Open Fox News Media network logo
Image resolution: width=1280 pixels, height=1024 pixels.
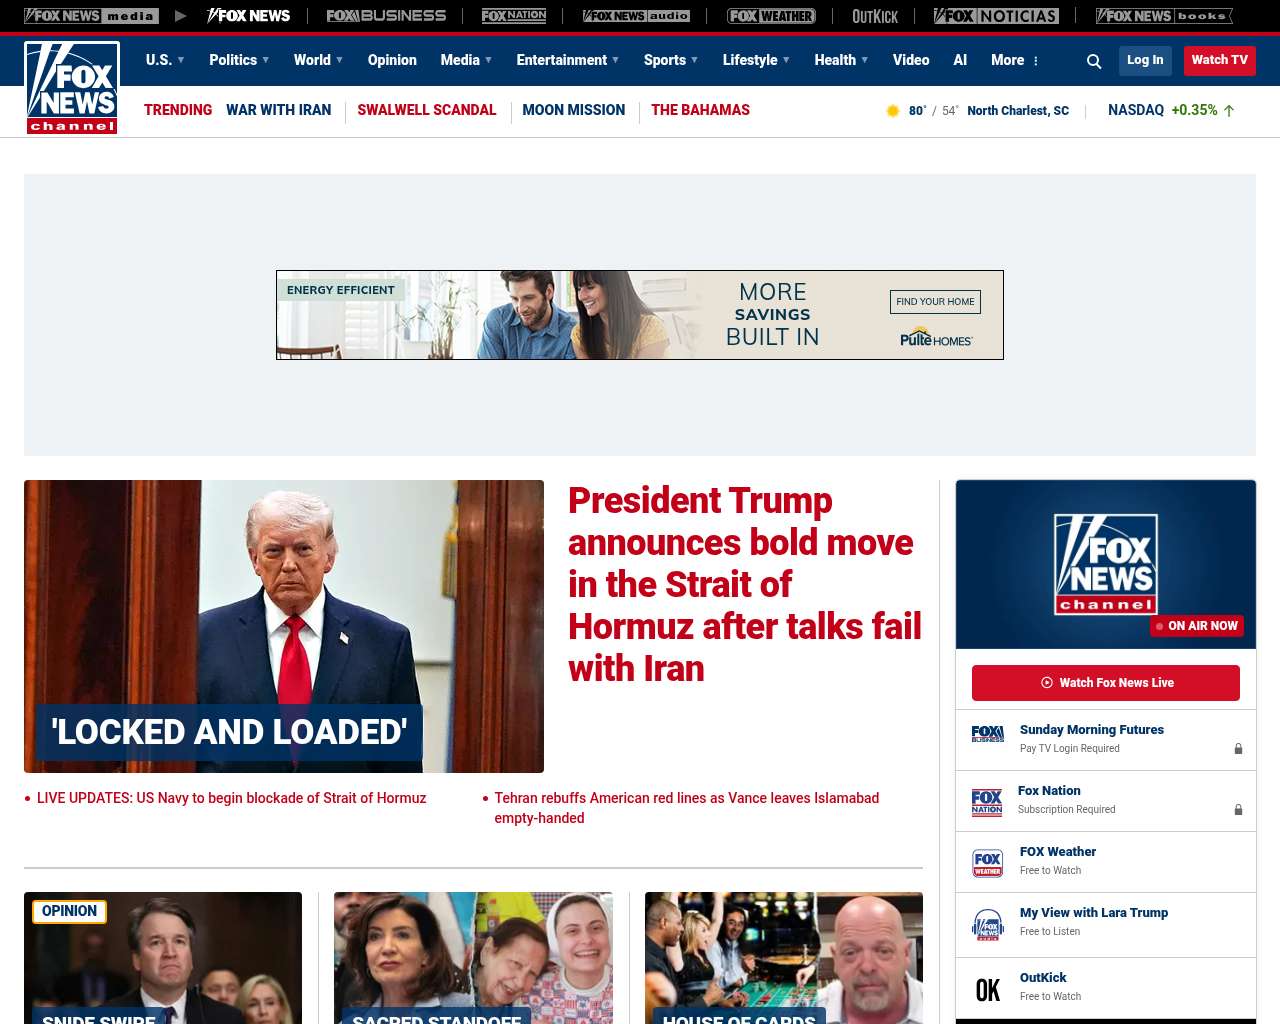91,16
